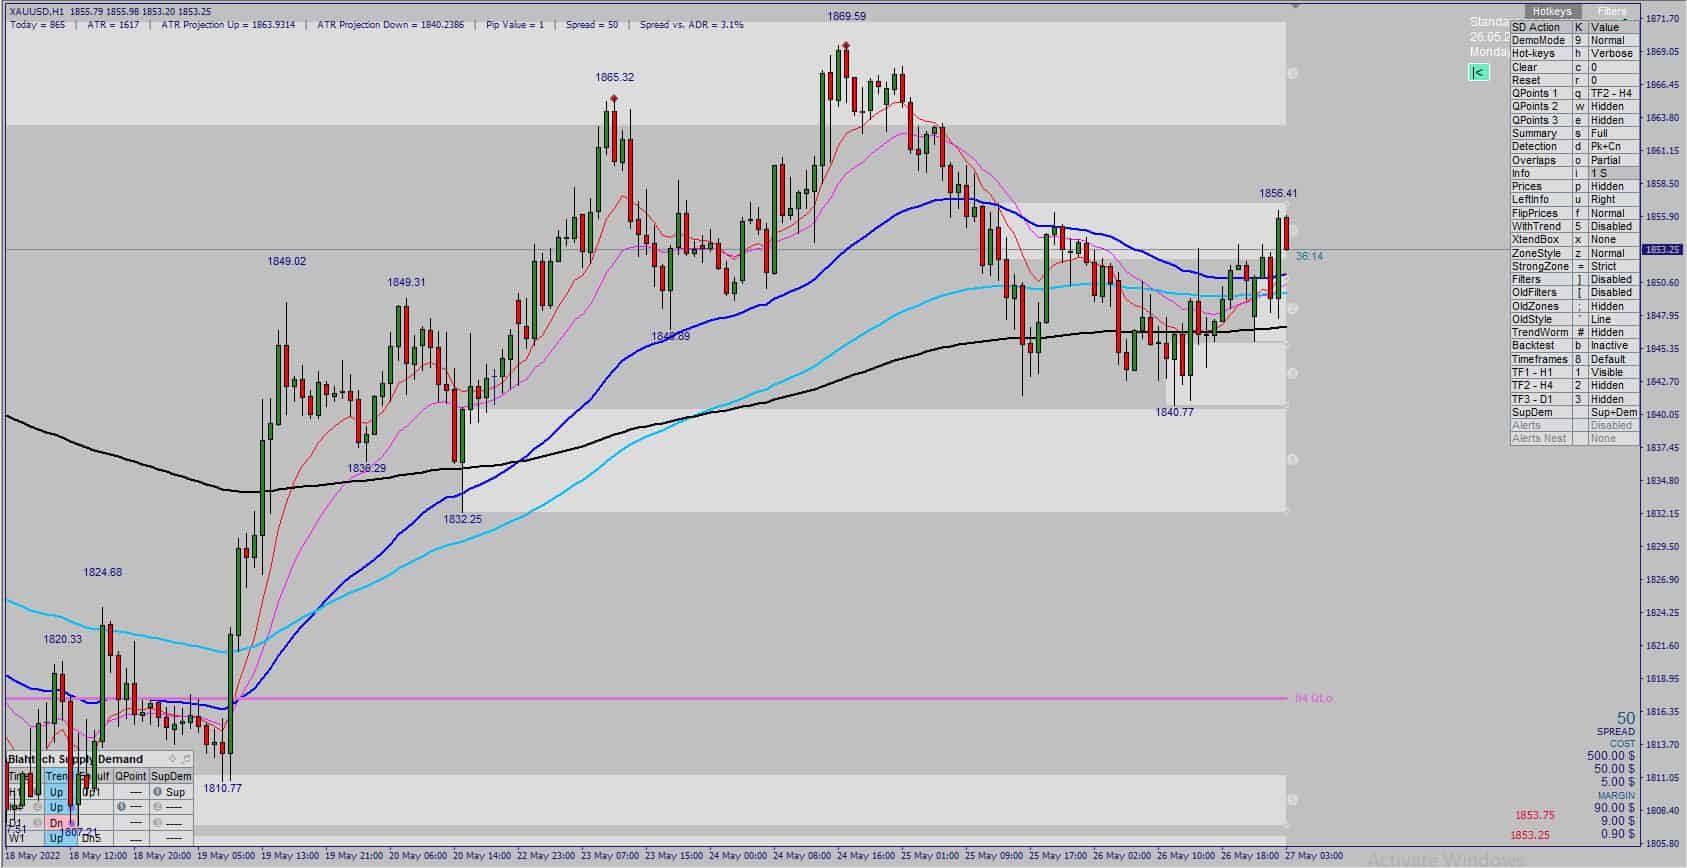Click the Backtest Inactive row
Image resolution: width=1687 pixels, height=868 pixels.
(x=1575, y=346)
